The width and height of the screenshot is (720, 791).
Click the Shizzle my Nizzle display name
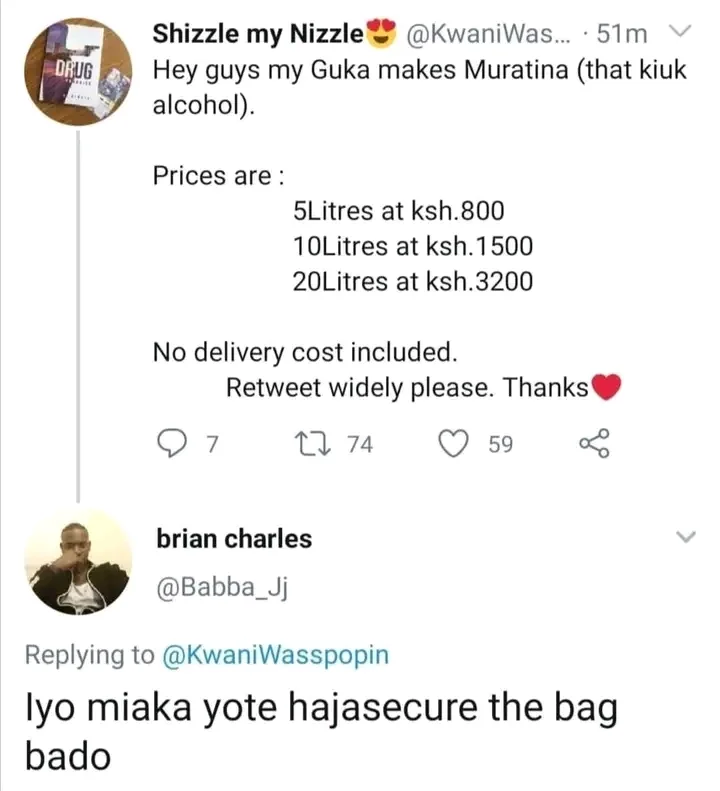(258, 34)
